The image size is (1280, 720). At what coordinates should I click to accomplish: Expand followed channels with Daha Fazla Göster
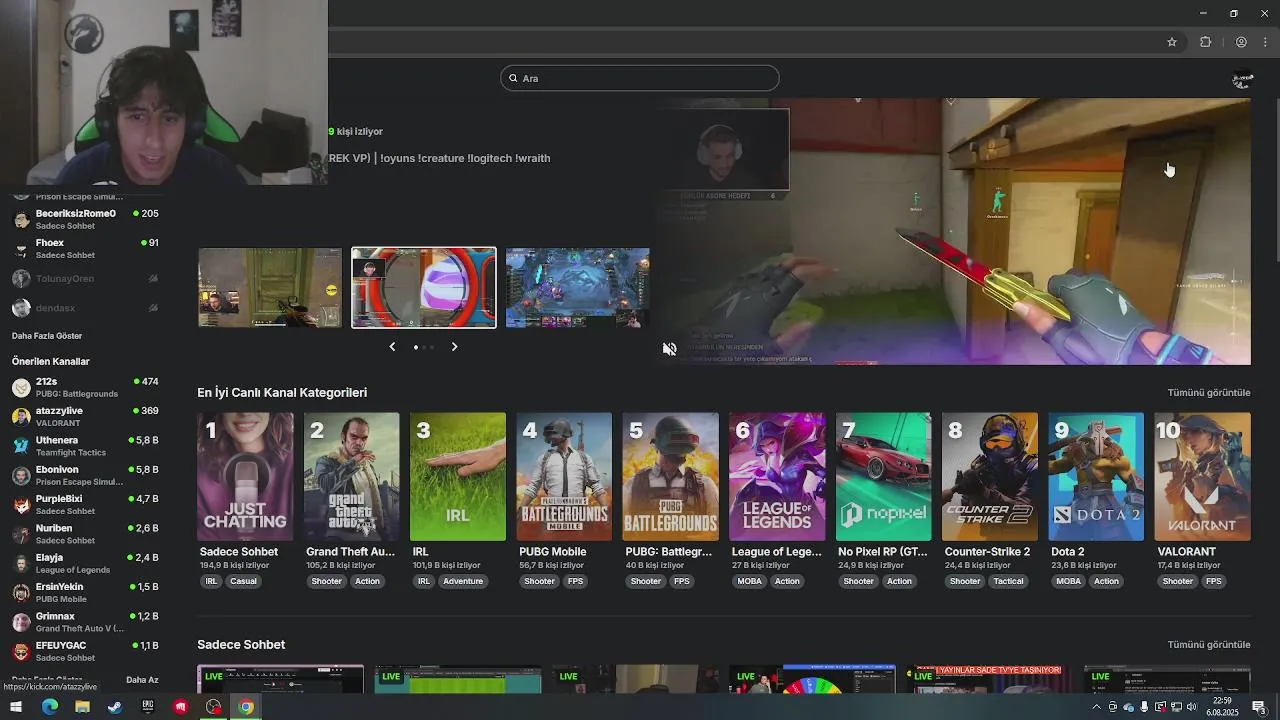[x=47, y=336]
